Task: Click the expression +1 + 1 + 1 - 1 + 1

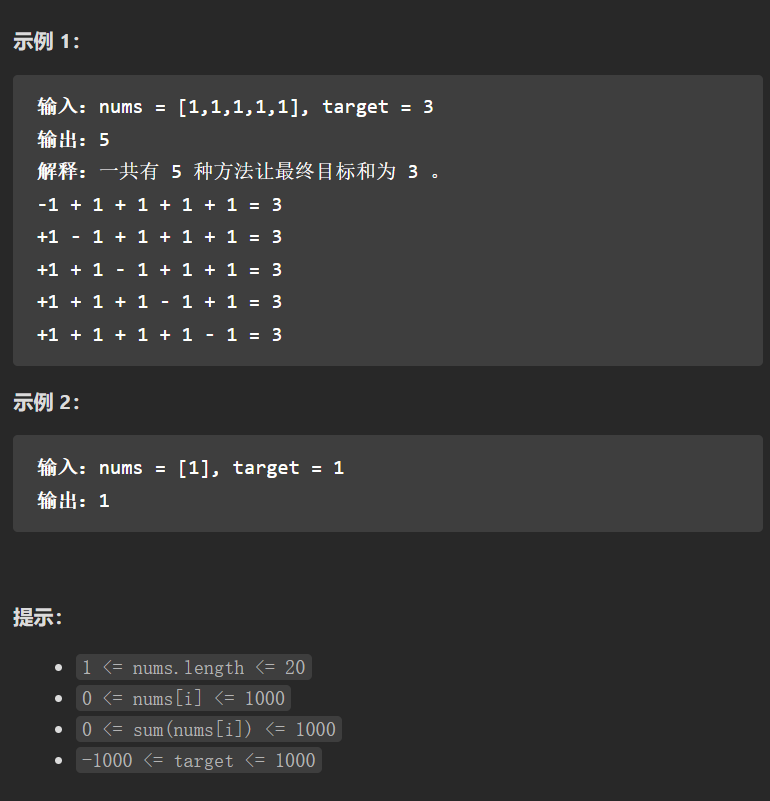Action: click(159, 302)
